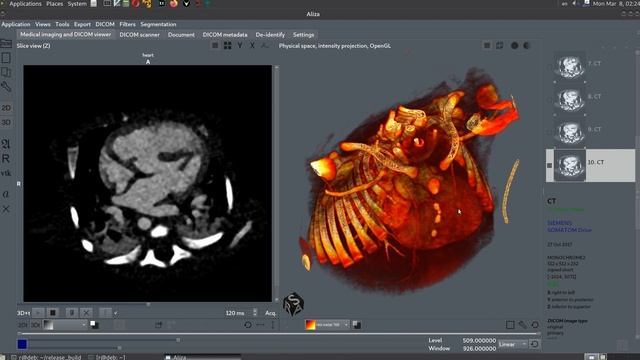Click the open folder icon in sidebar
Screen dimensions: 640x360
tap(6, 43)
